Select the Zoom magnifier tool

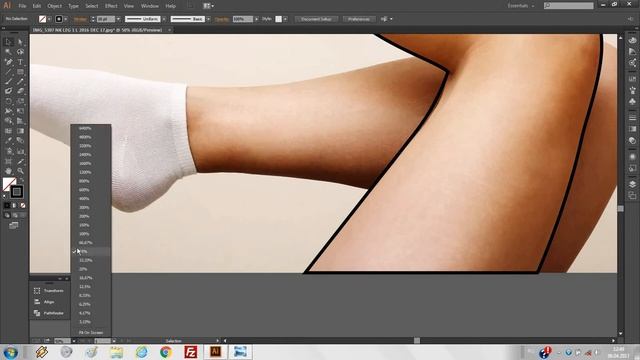pyautogui.click(x=20, y=171)
